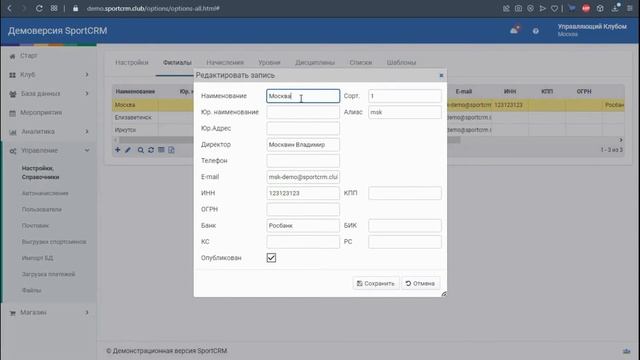Click the red adblock extension icon

coord(586,8)
